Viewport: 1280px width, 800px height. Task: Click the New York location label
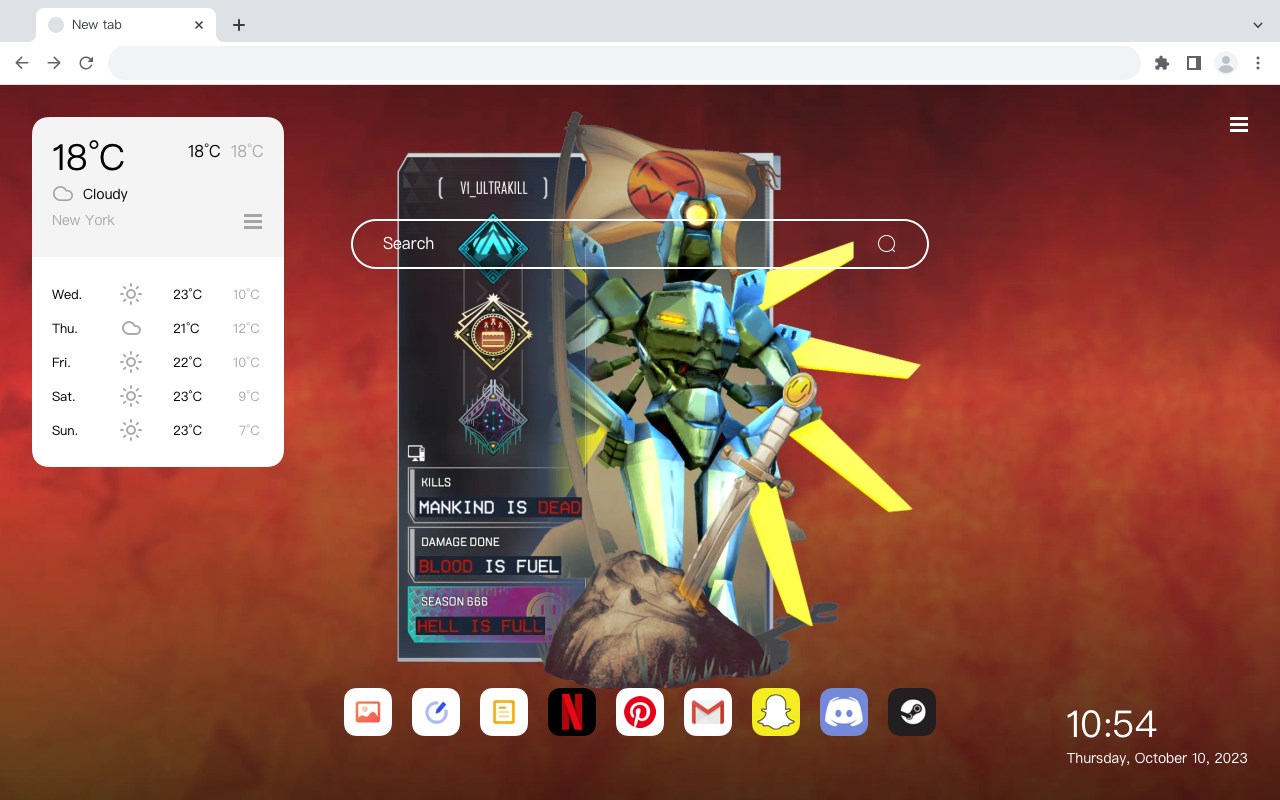[83, 220]
